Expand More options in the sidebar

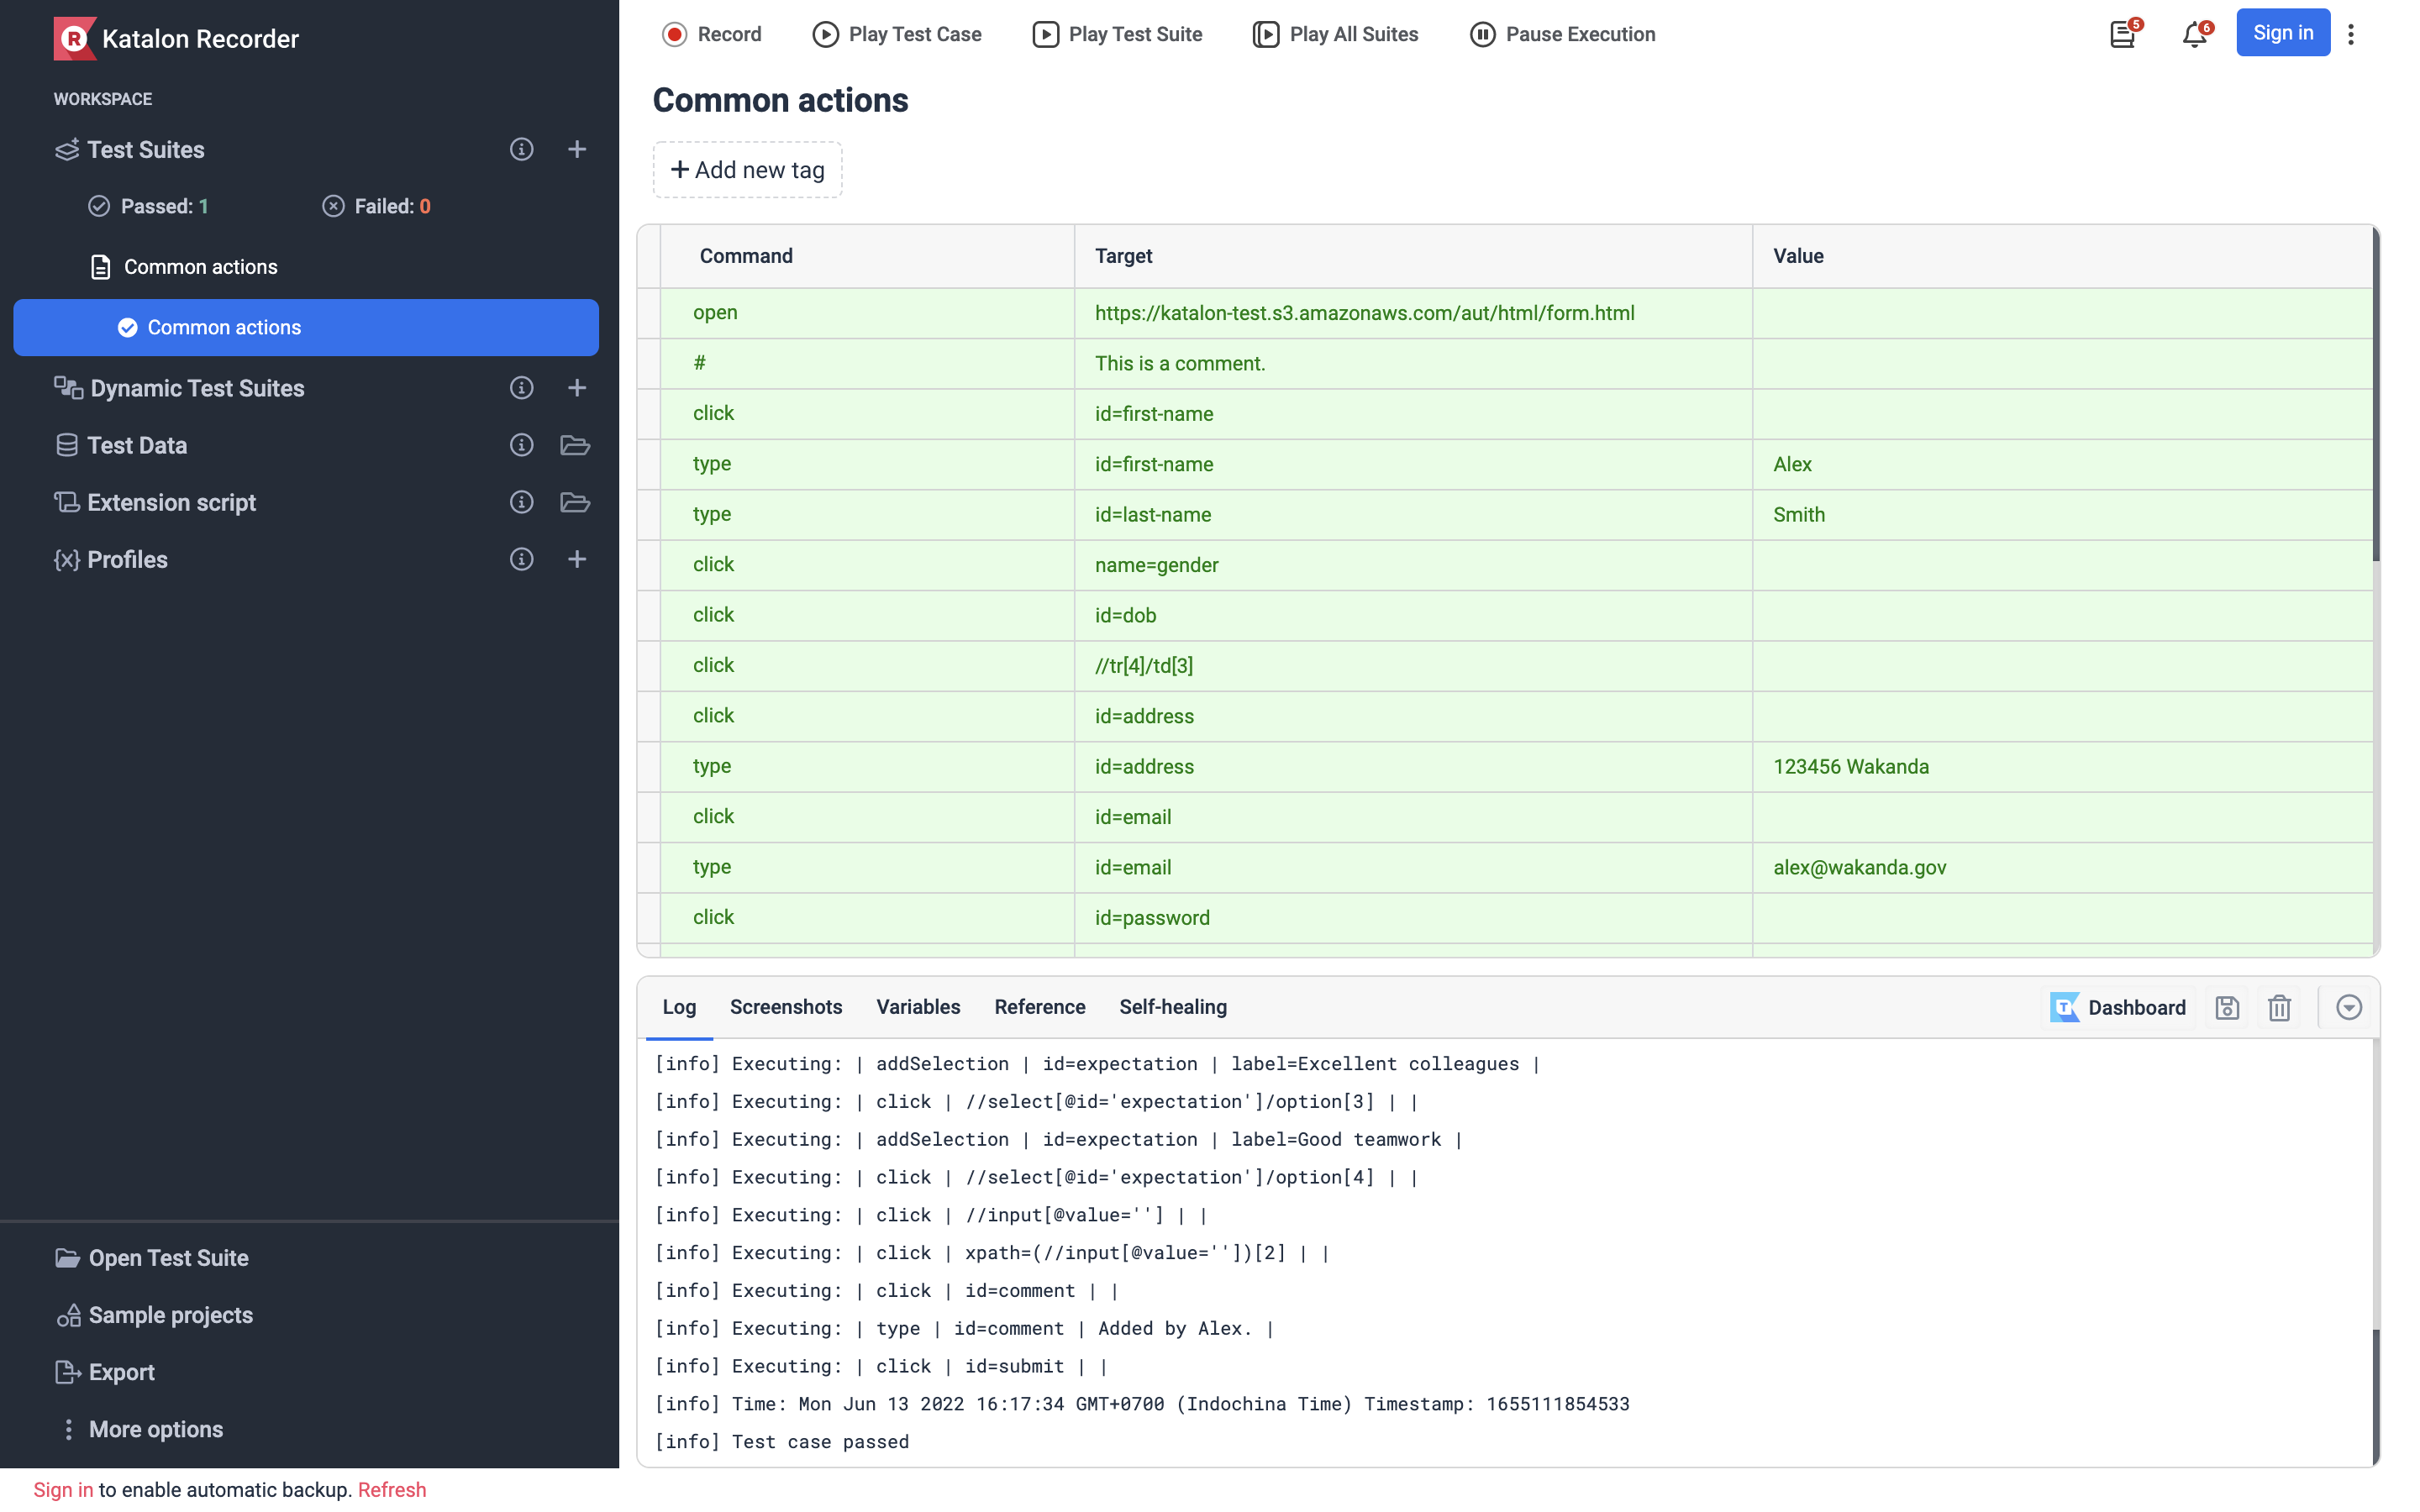(x=155, y=1429)
